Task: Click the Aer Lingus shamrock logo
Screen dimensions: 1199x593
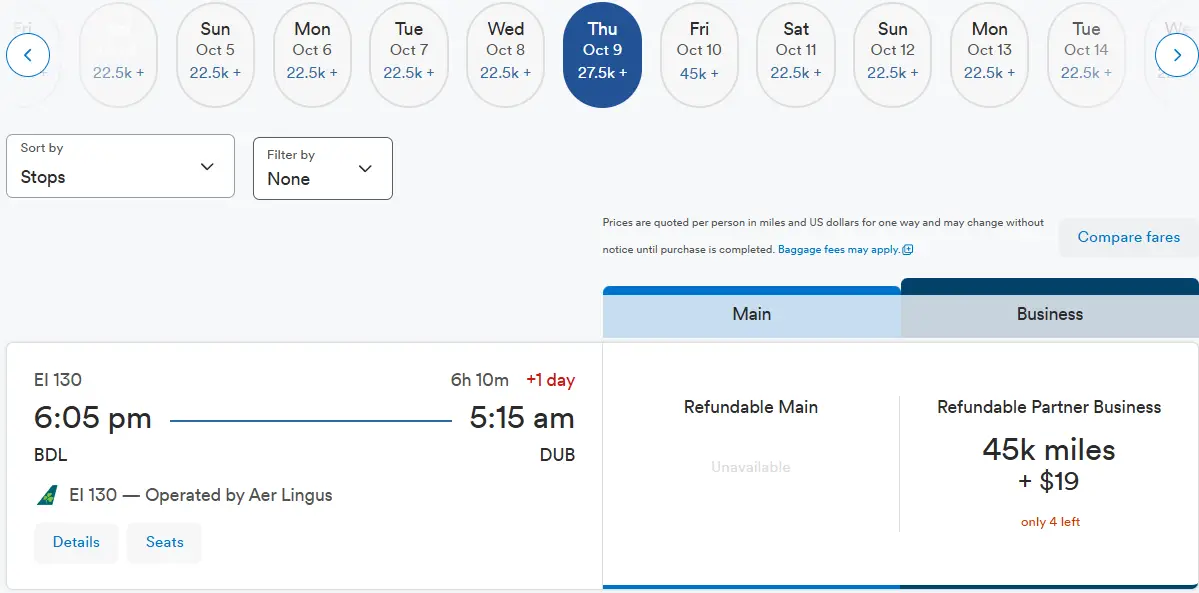Action: click(x=47, y=495)
